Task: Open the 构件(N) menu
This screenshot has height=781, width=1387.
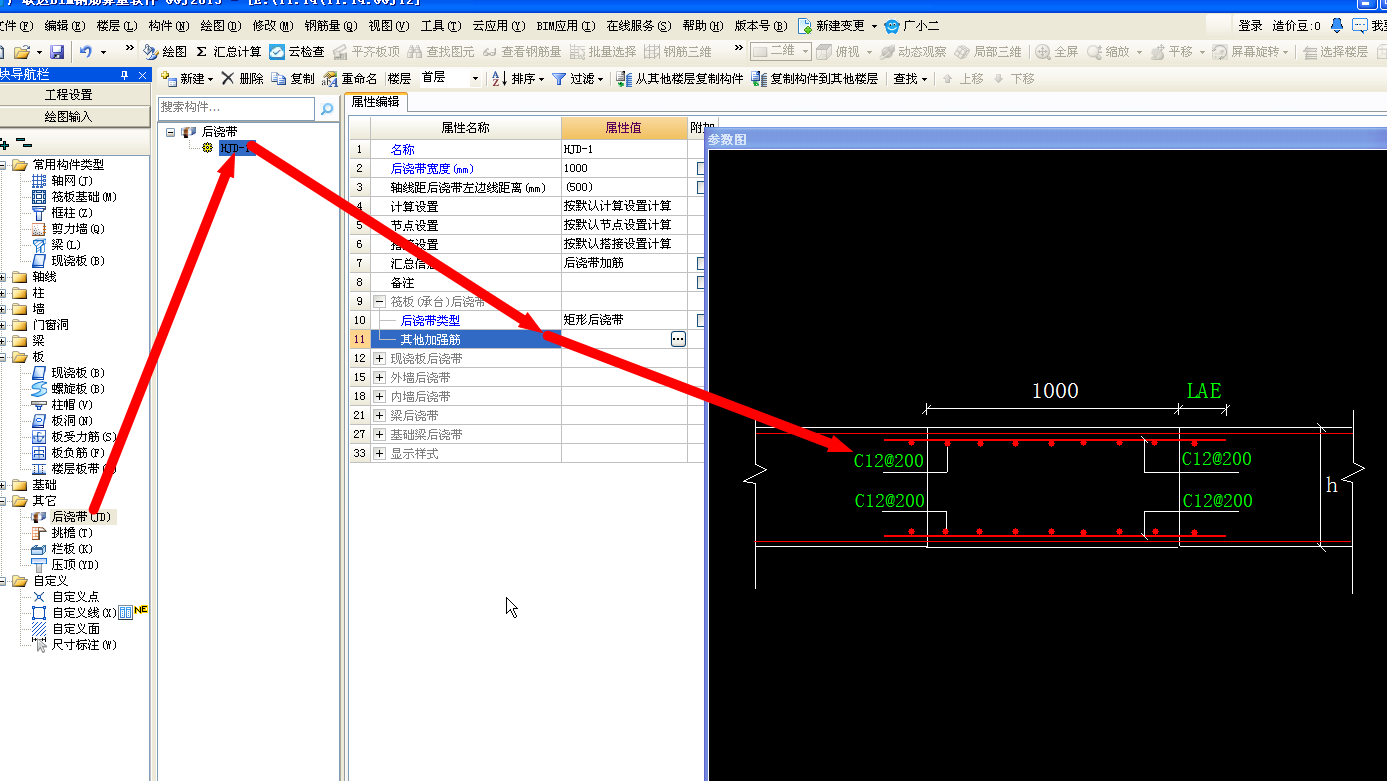Action: [x=168, y=26]
